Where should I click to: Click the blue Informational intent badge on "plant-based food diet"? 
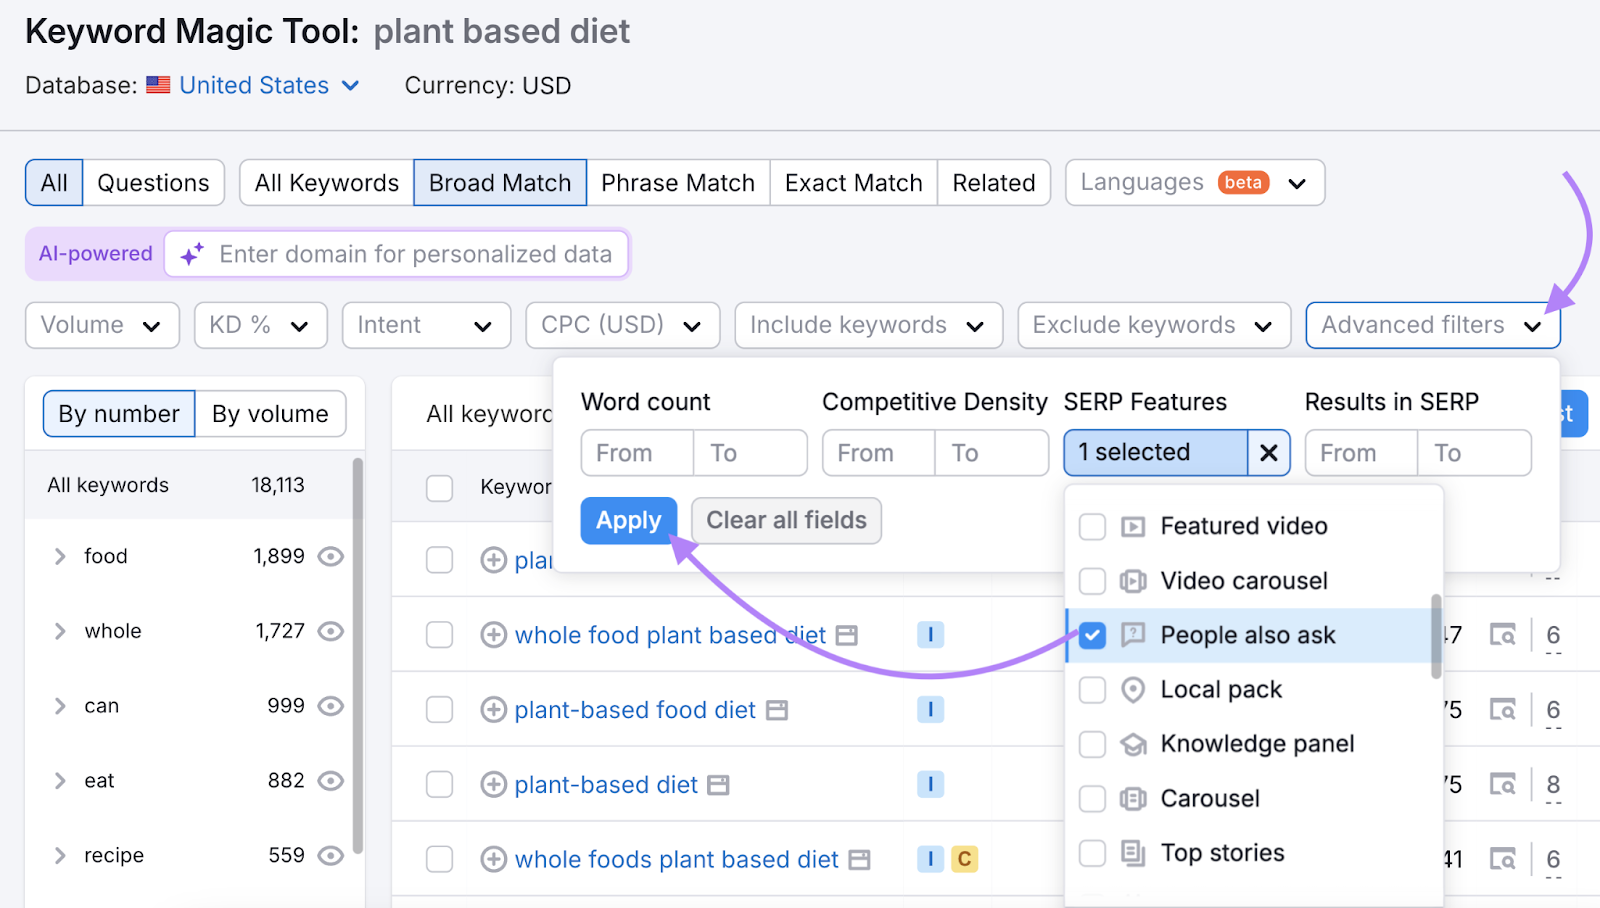point(931,709)
